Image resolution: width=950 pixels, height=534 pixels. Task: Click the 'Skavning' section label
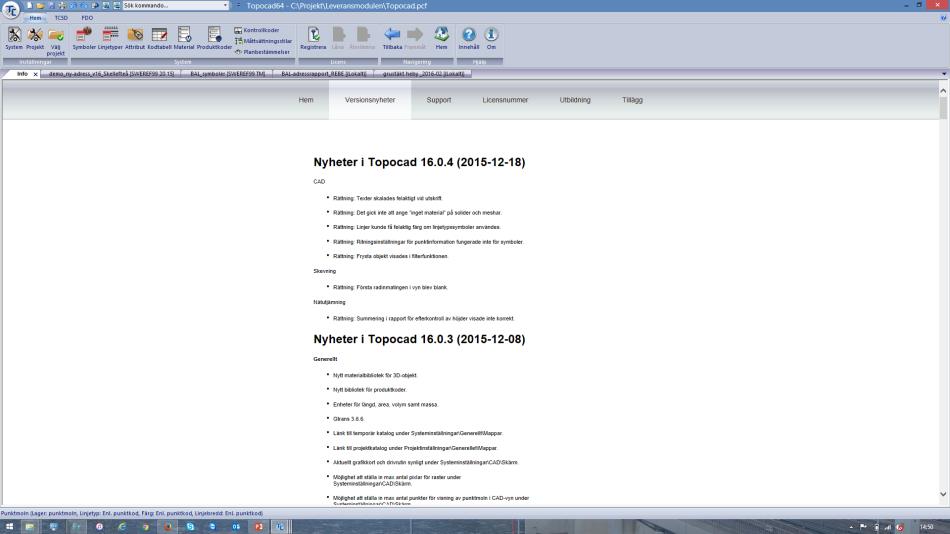click(325, 272)
